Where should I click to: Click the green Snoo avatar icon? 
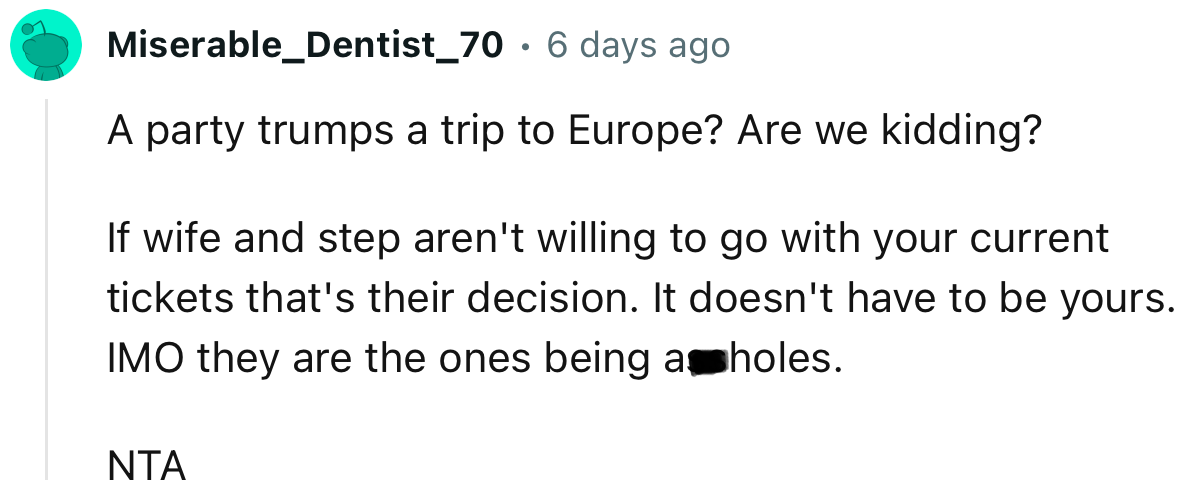point(45,47)
